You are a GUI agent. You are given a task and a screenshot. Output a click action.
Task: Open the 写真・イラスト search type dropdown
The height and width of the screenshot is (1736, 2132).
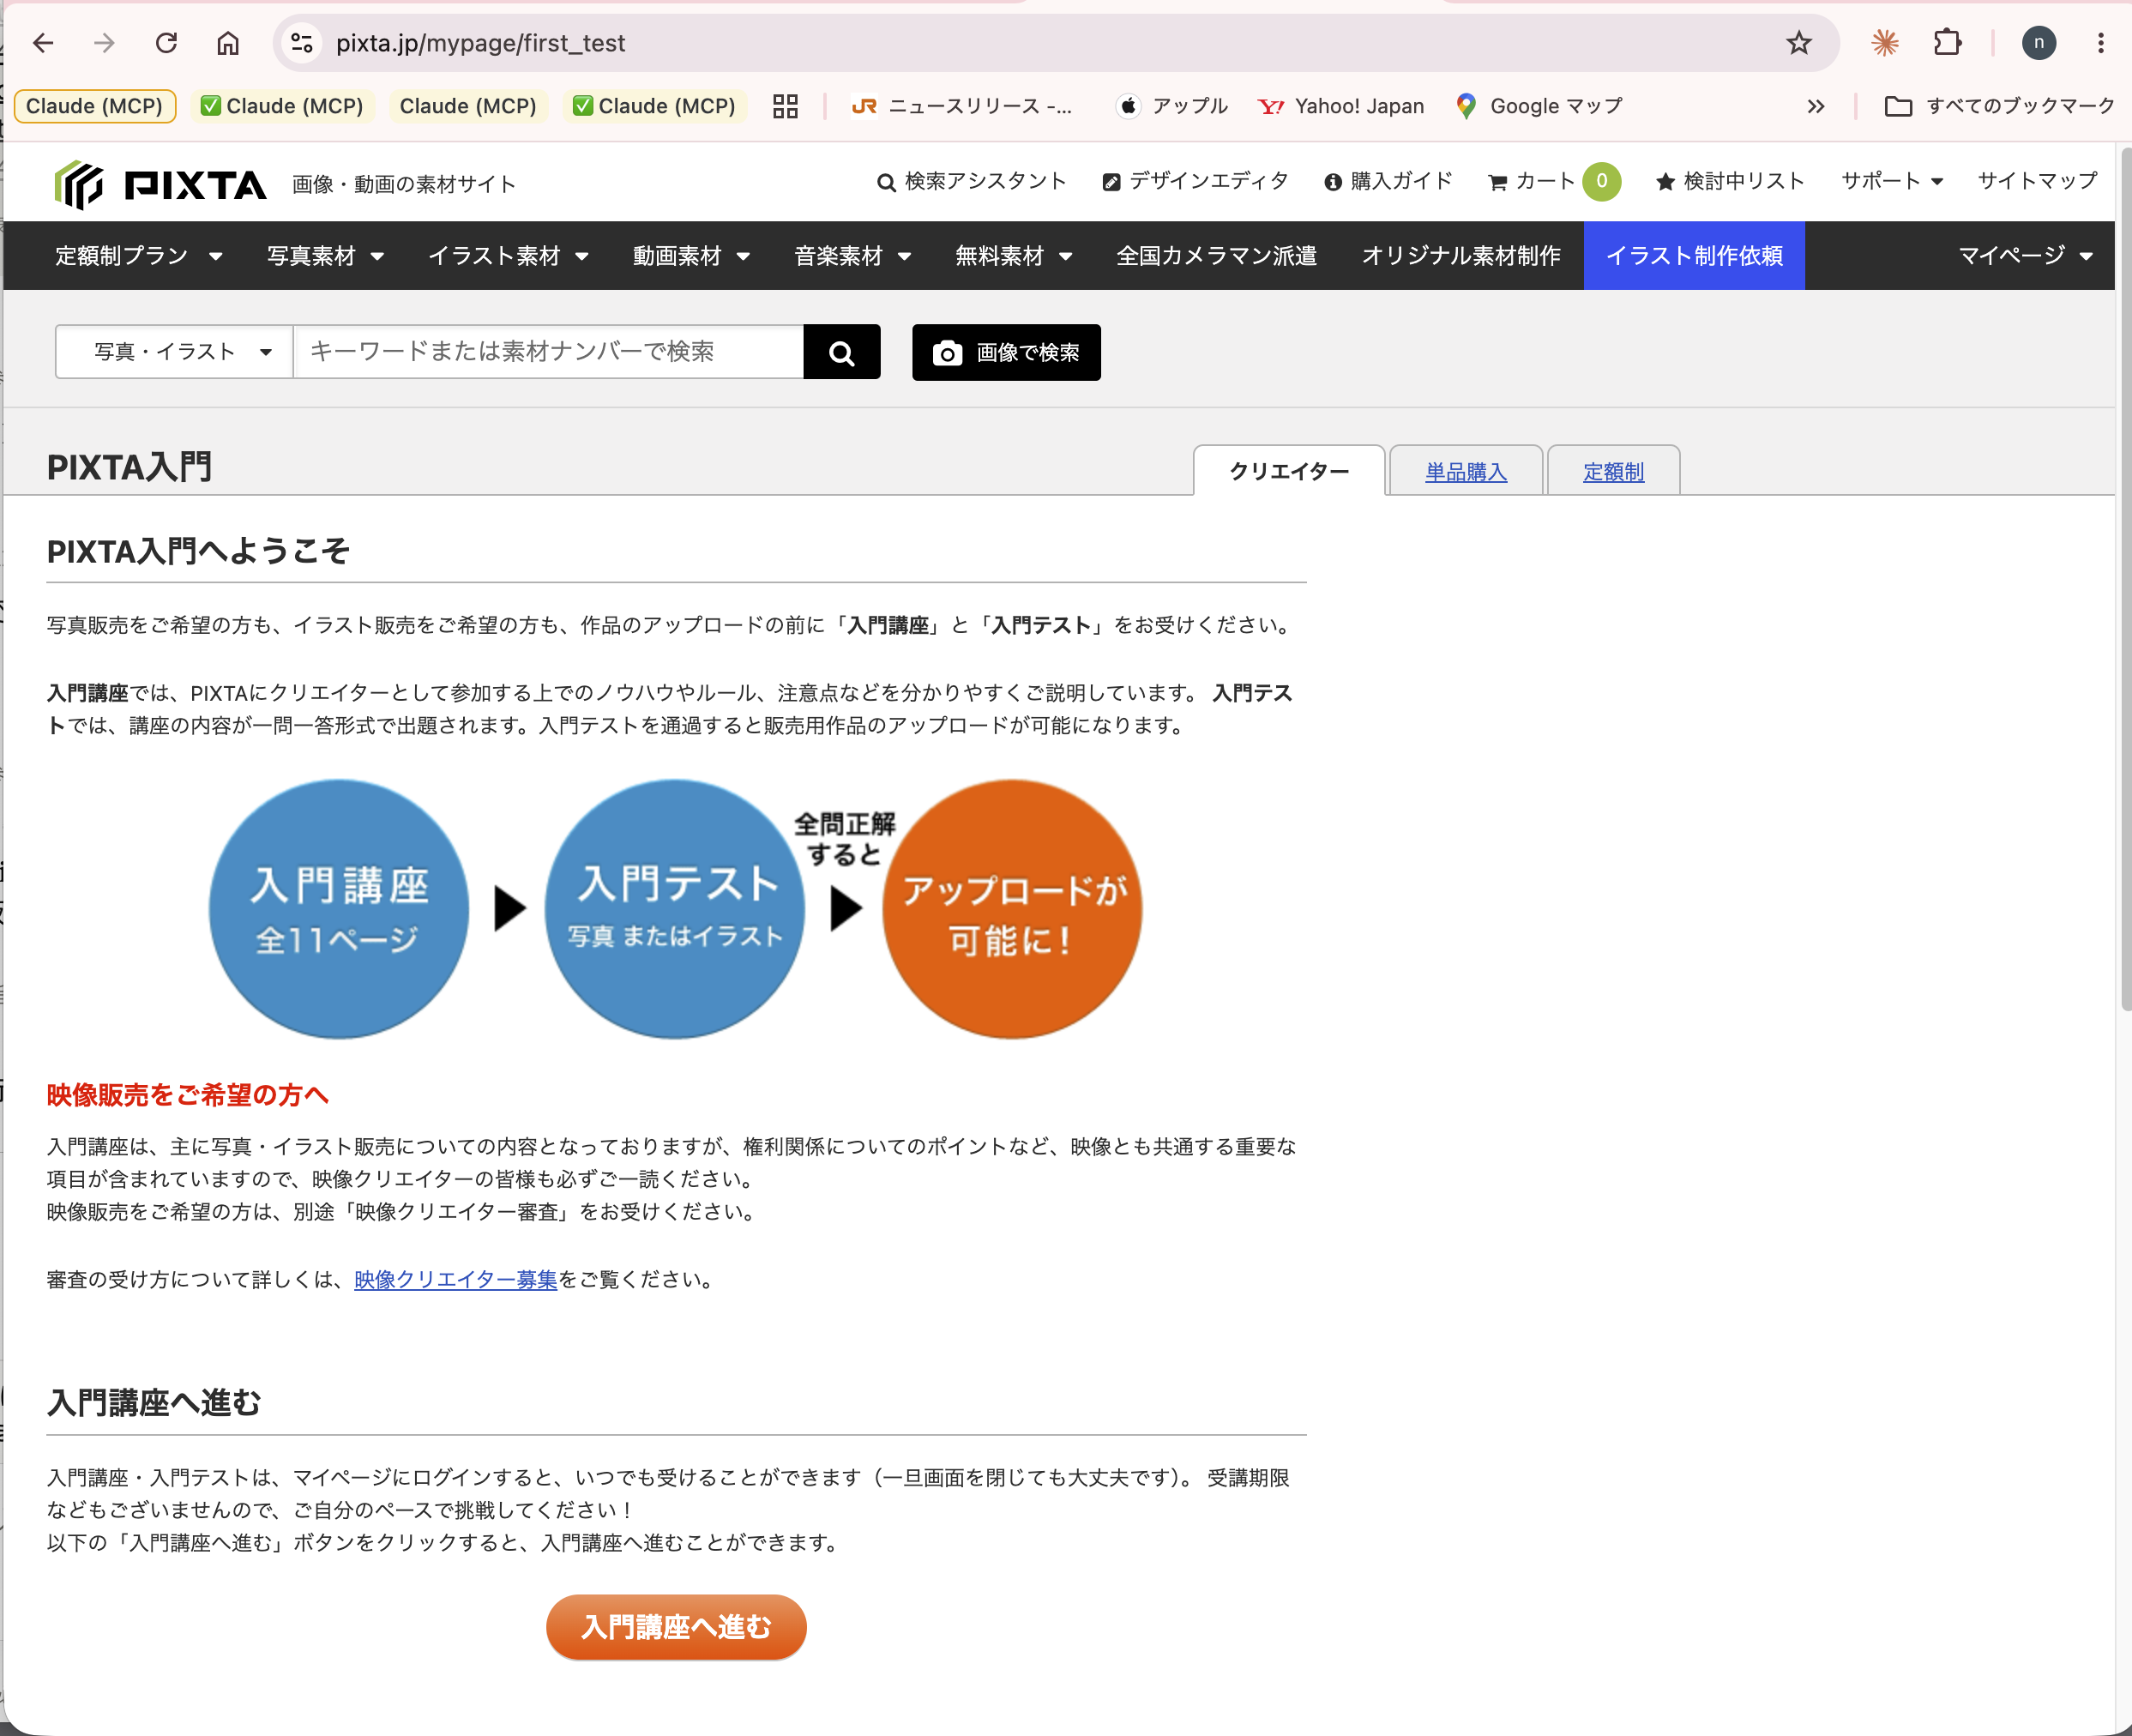(174, 352)
